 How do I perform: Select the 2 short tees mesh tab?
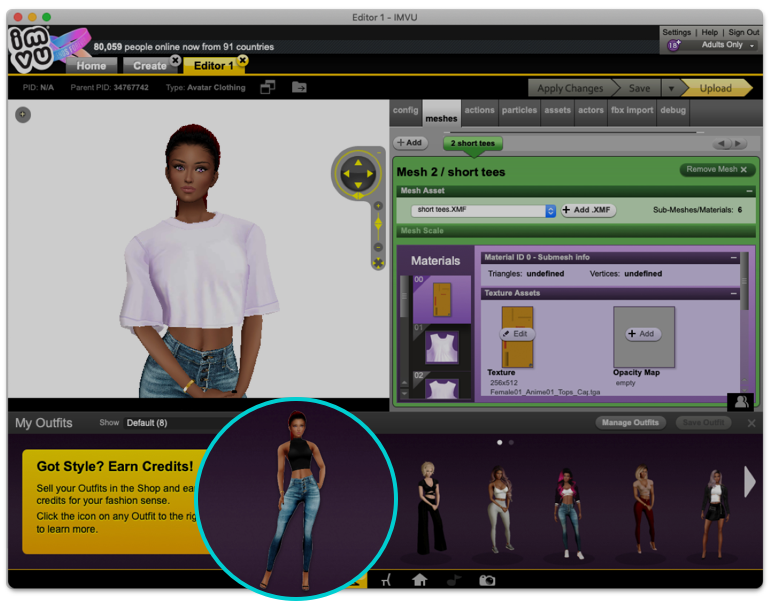473,143
